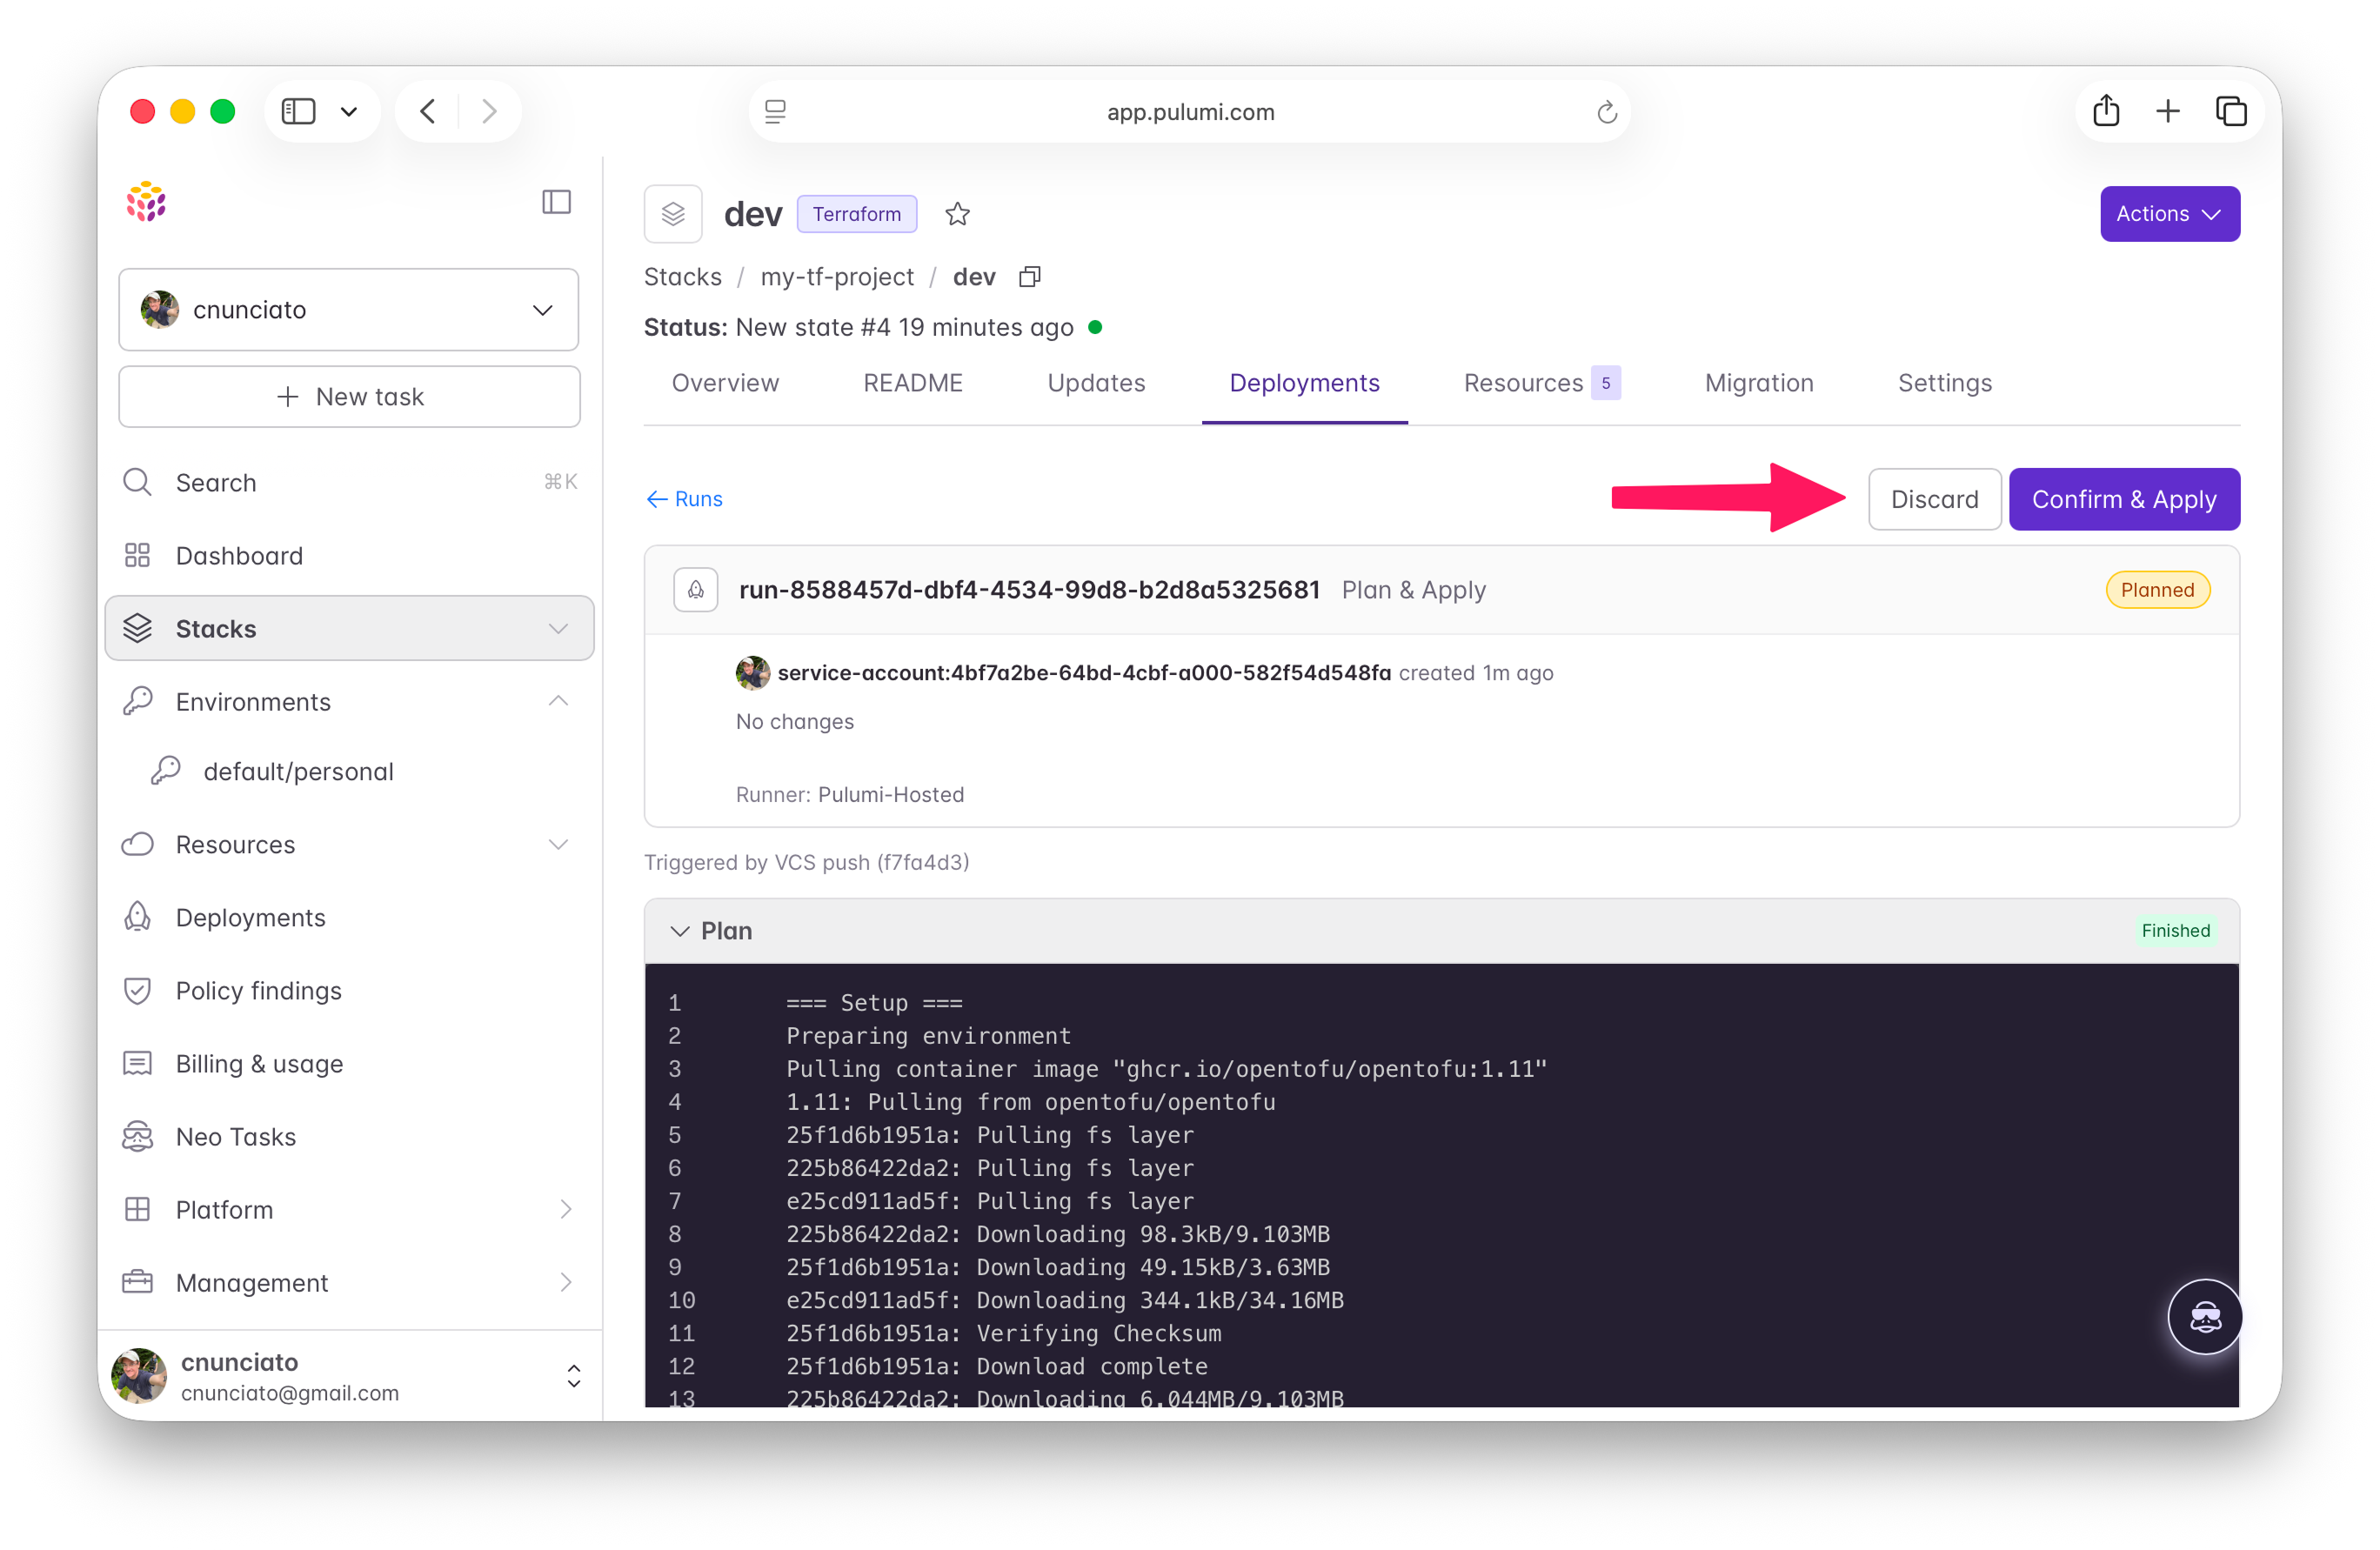This screenshot has height=1550, width=2380.
Task: Click the page reader icon in address bar
Action: pos(775,112)
